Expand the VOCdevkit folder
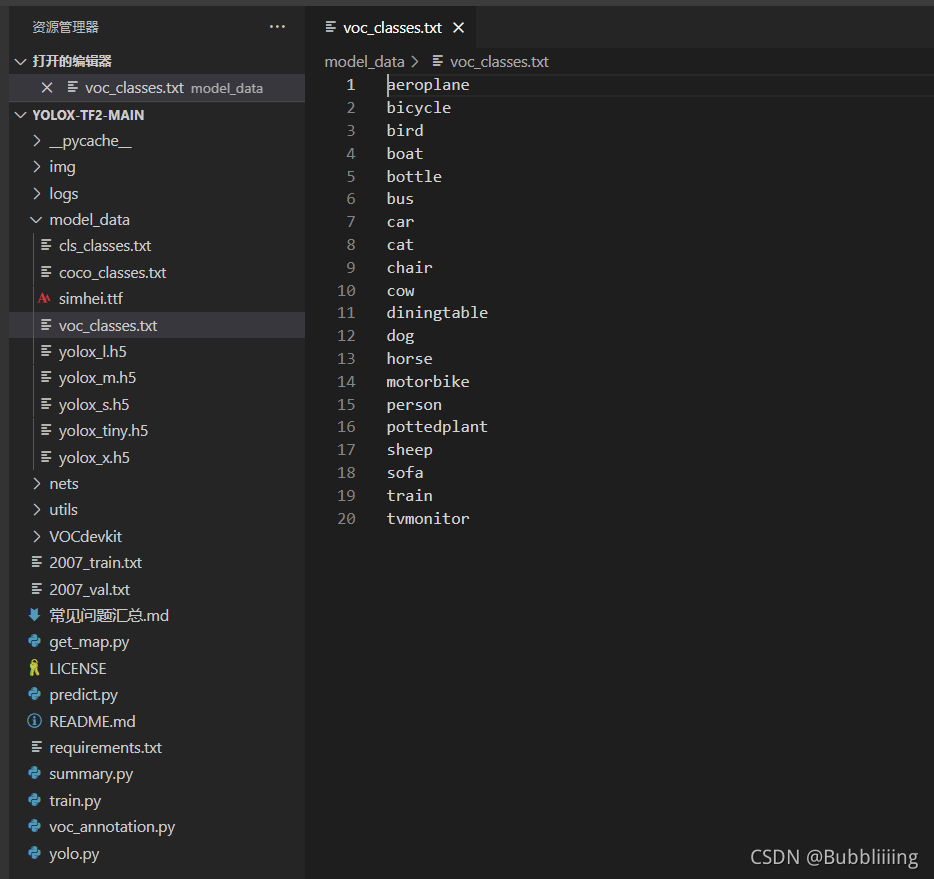Screen dimensions: 934x879 coord(37,537)
